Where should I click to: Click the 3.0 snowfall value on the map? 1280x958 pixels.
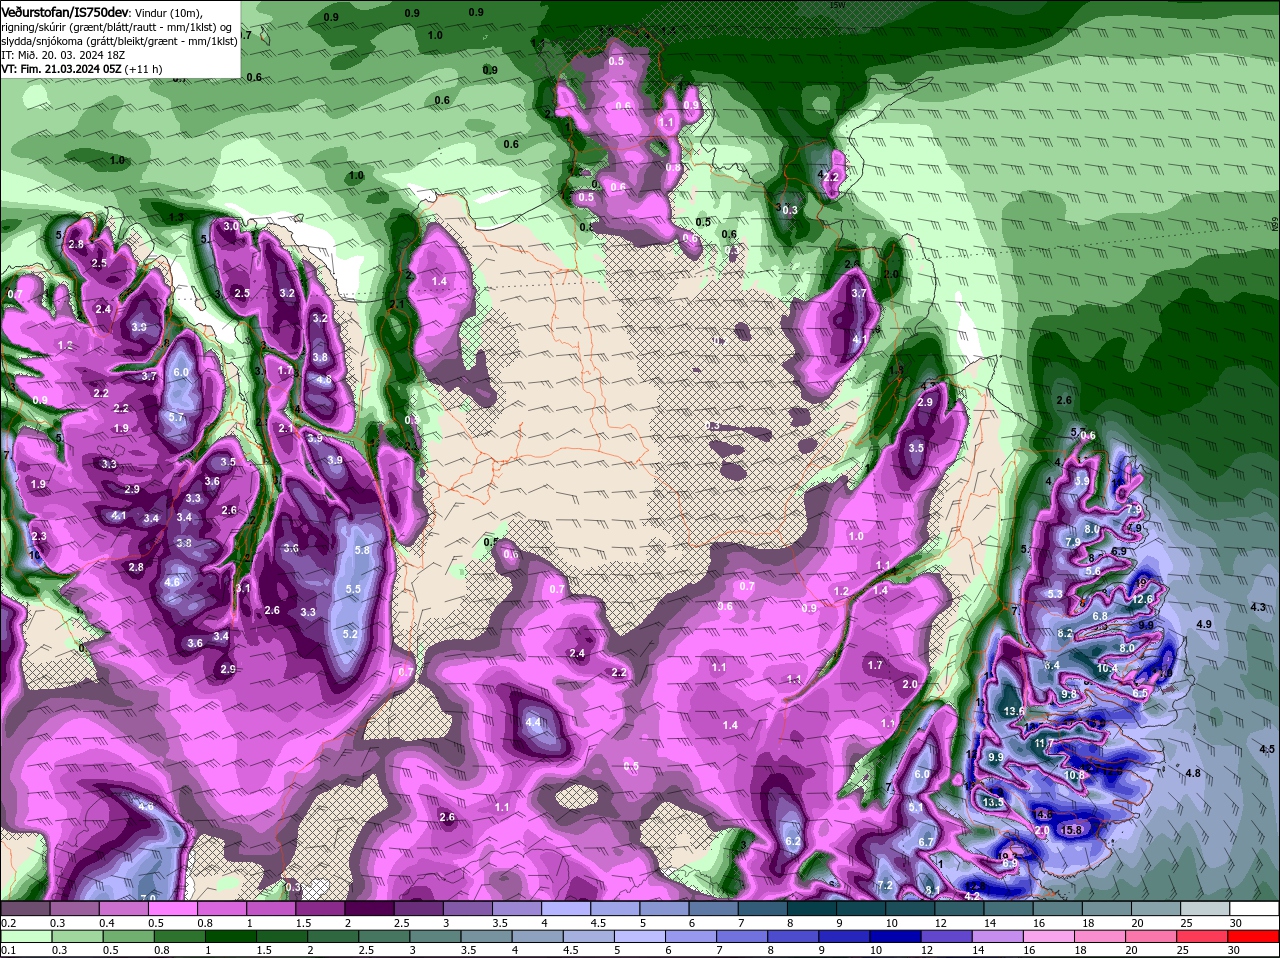tap(231, 227)
